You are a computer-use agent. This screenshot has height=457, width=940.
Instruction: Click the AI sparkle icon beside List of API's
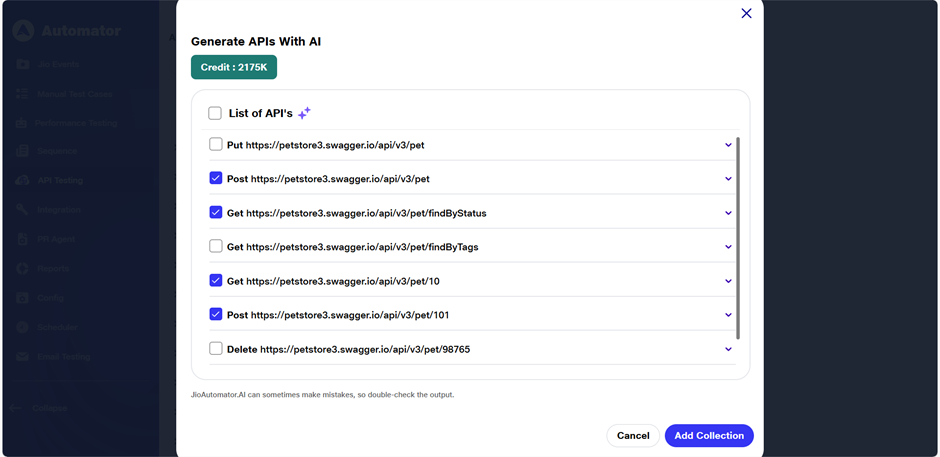pyautogui.click(x=304, y=113)
